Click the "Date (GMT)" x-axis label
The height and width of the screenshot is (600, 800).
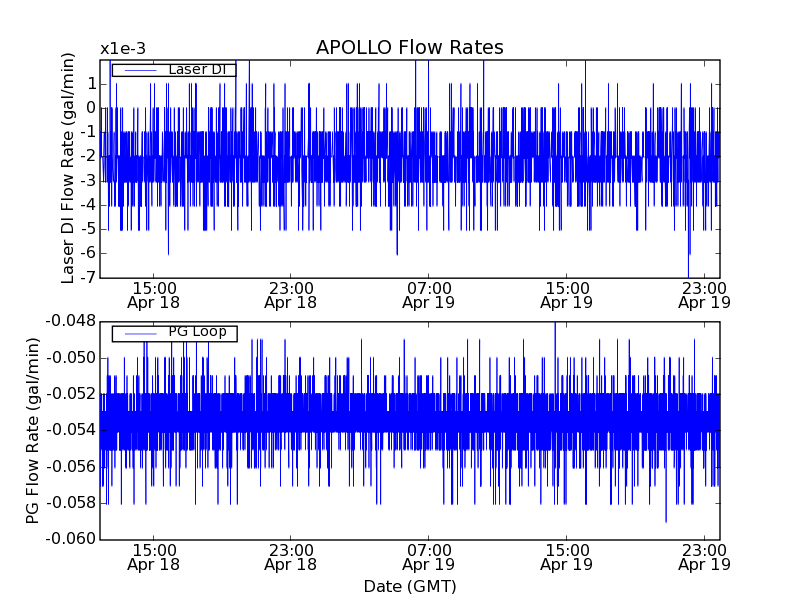click(x=410, y=586)
